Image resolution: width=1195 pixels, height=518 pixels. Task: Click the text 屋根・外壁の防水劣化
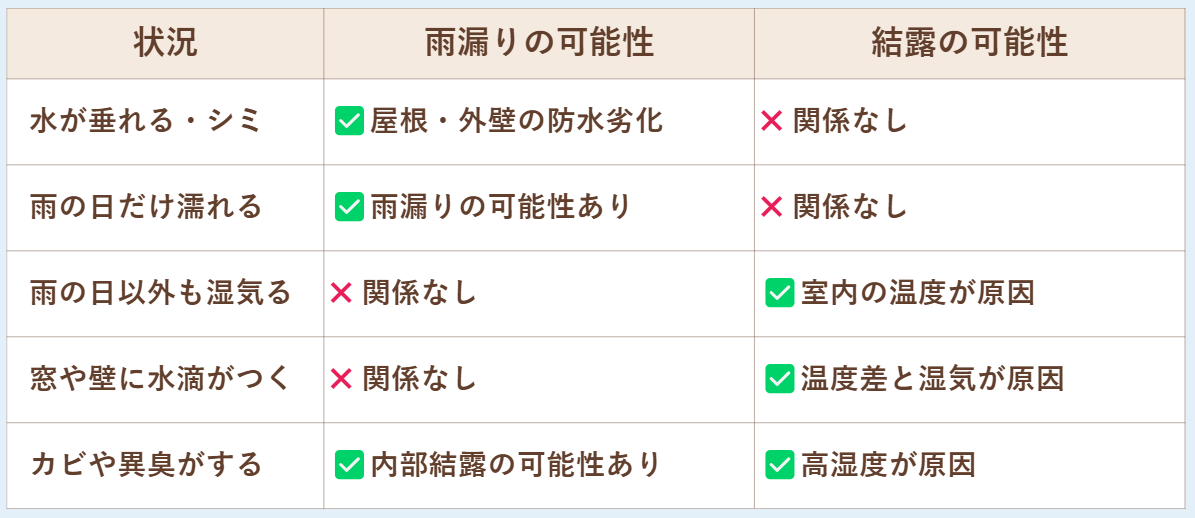click(517, 122)
